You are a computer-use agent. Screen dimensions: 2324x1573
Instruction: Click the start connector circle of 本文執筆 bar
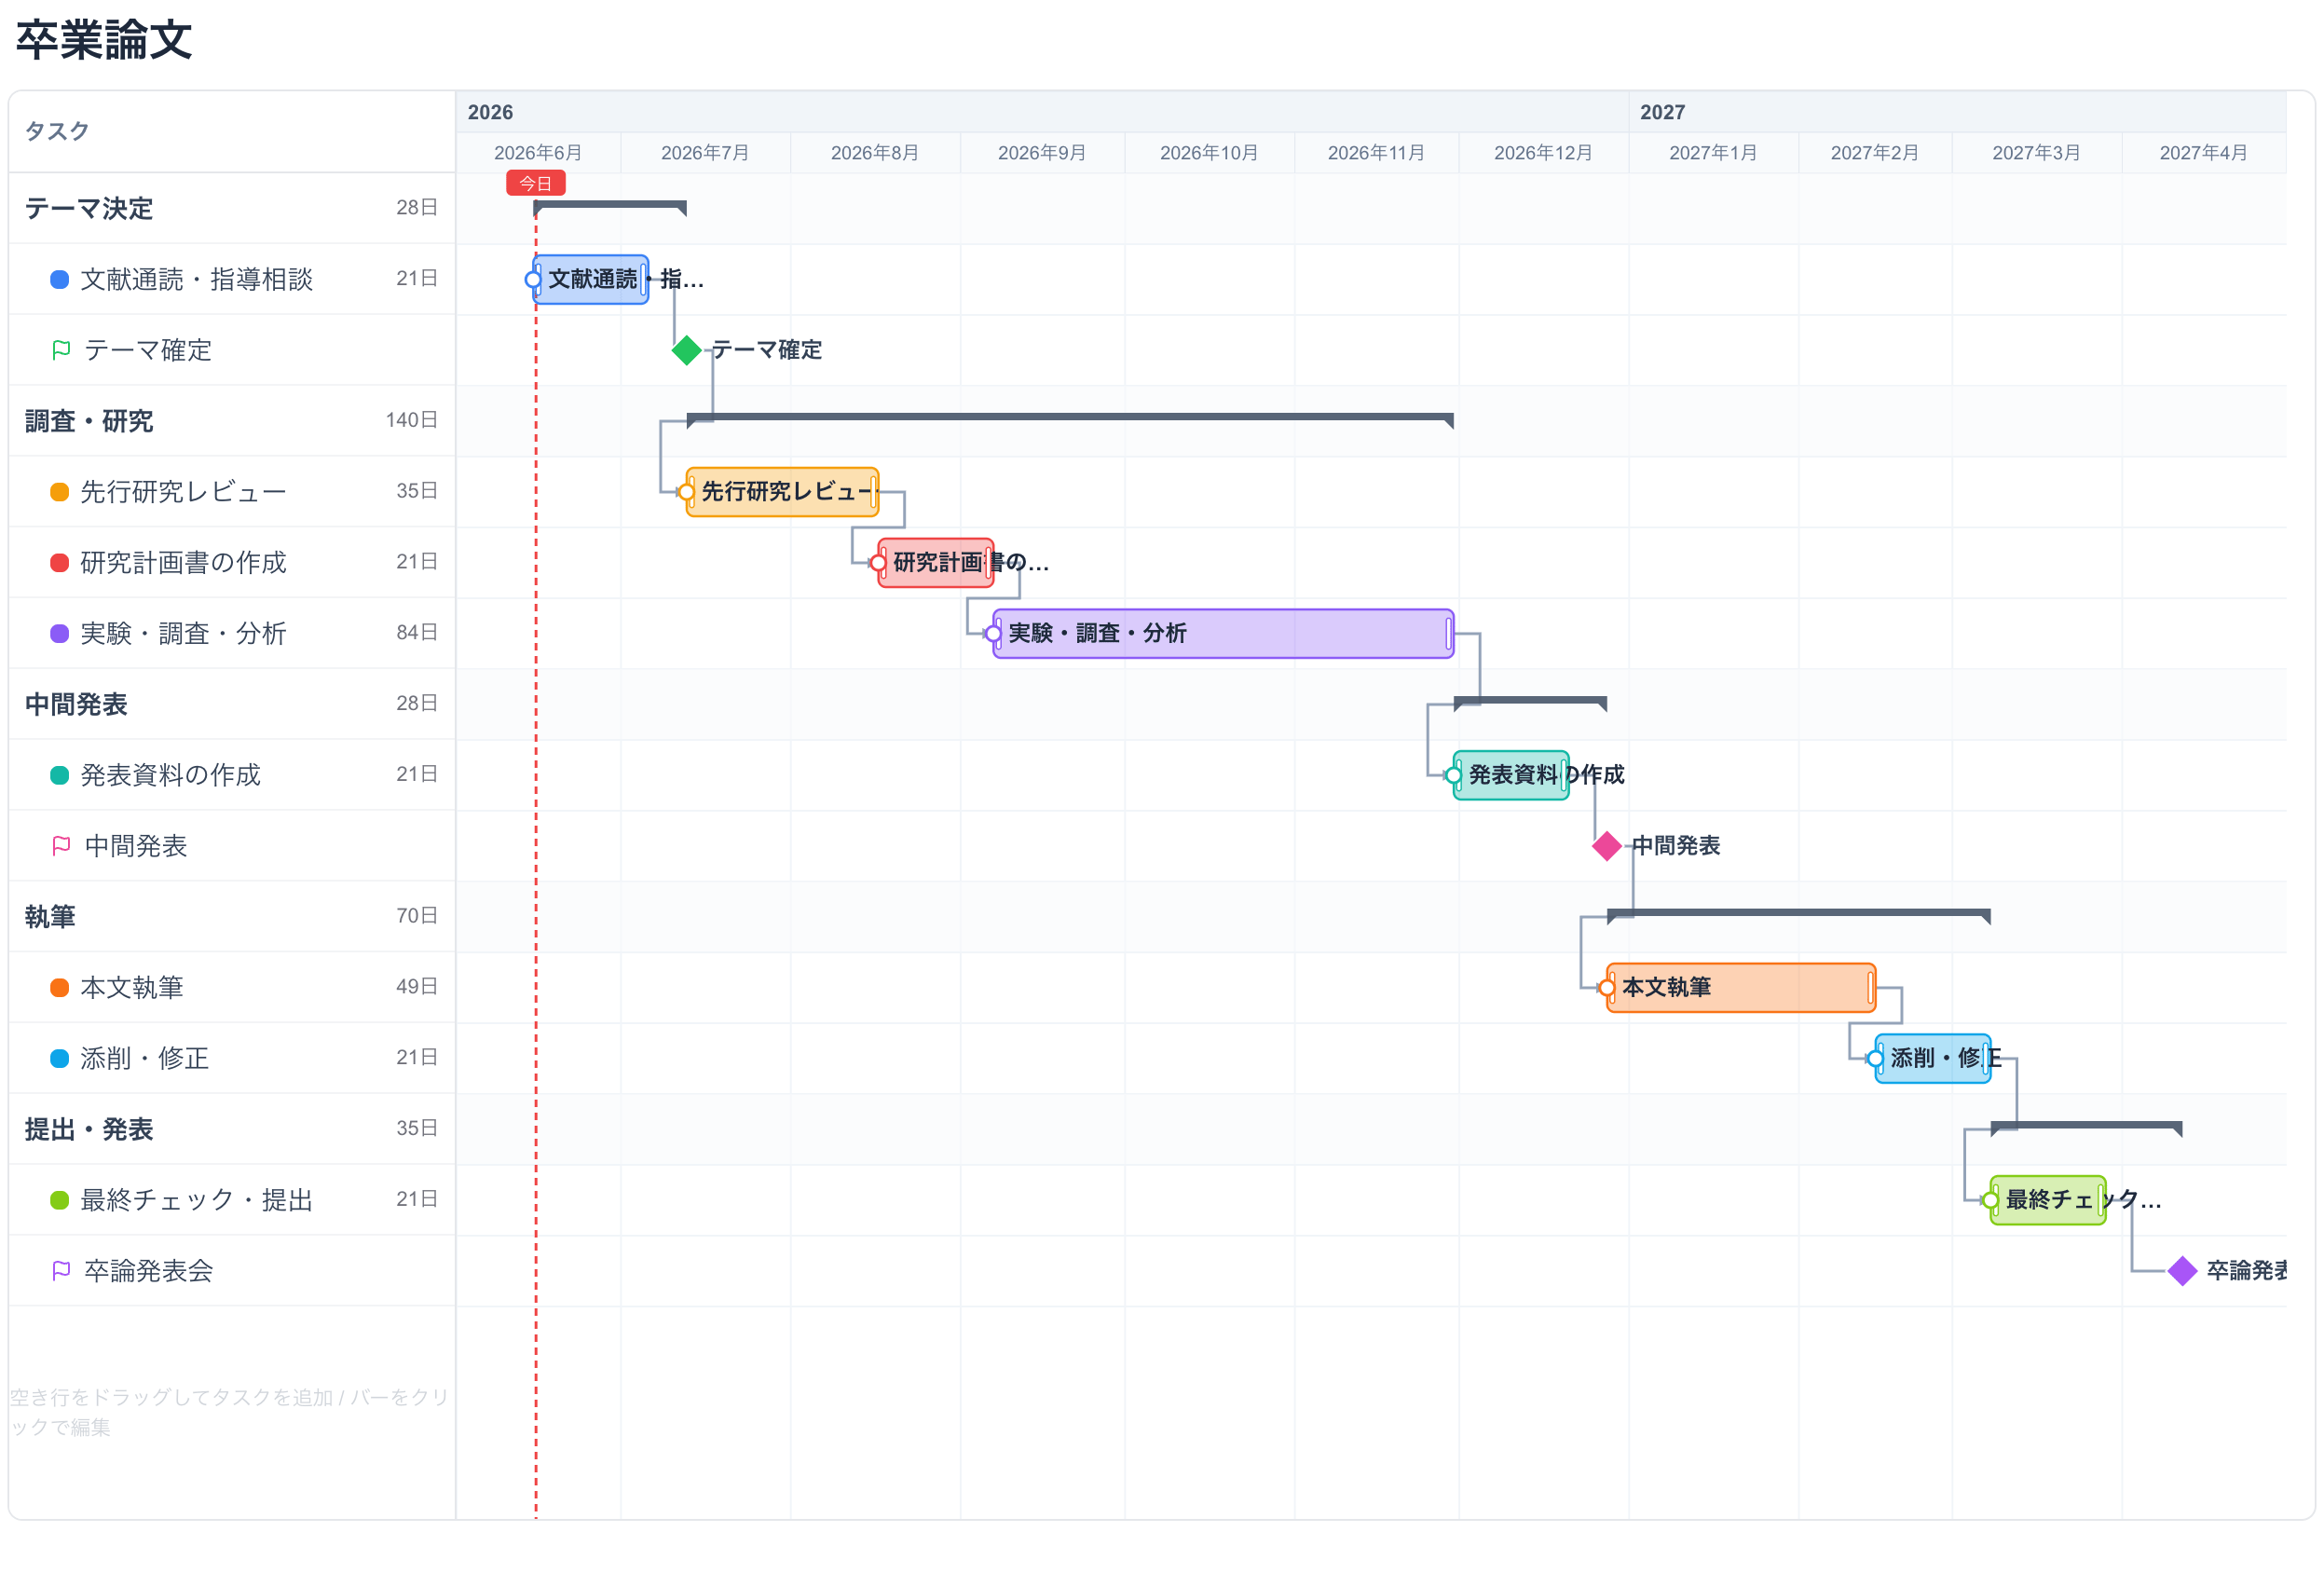tap(1606, 988)
